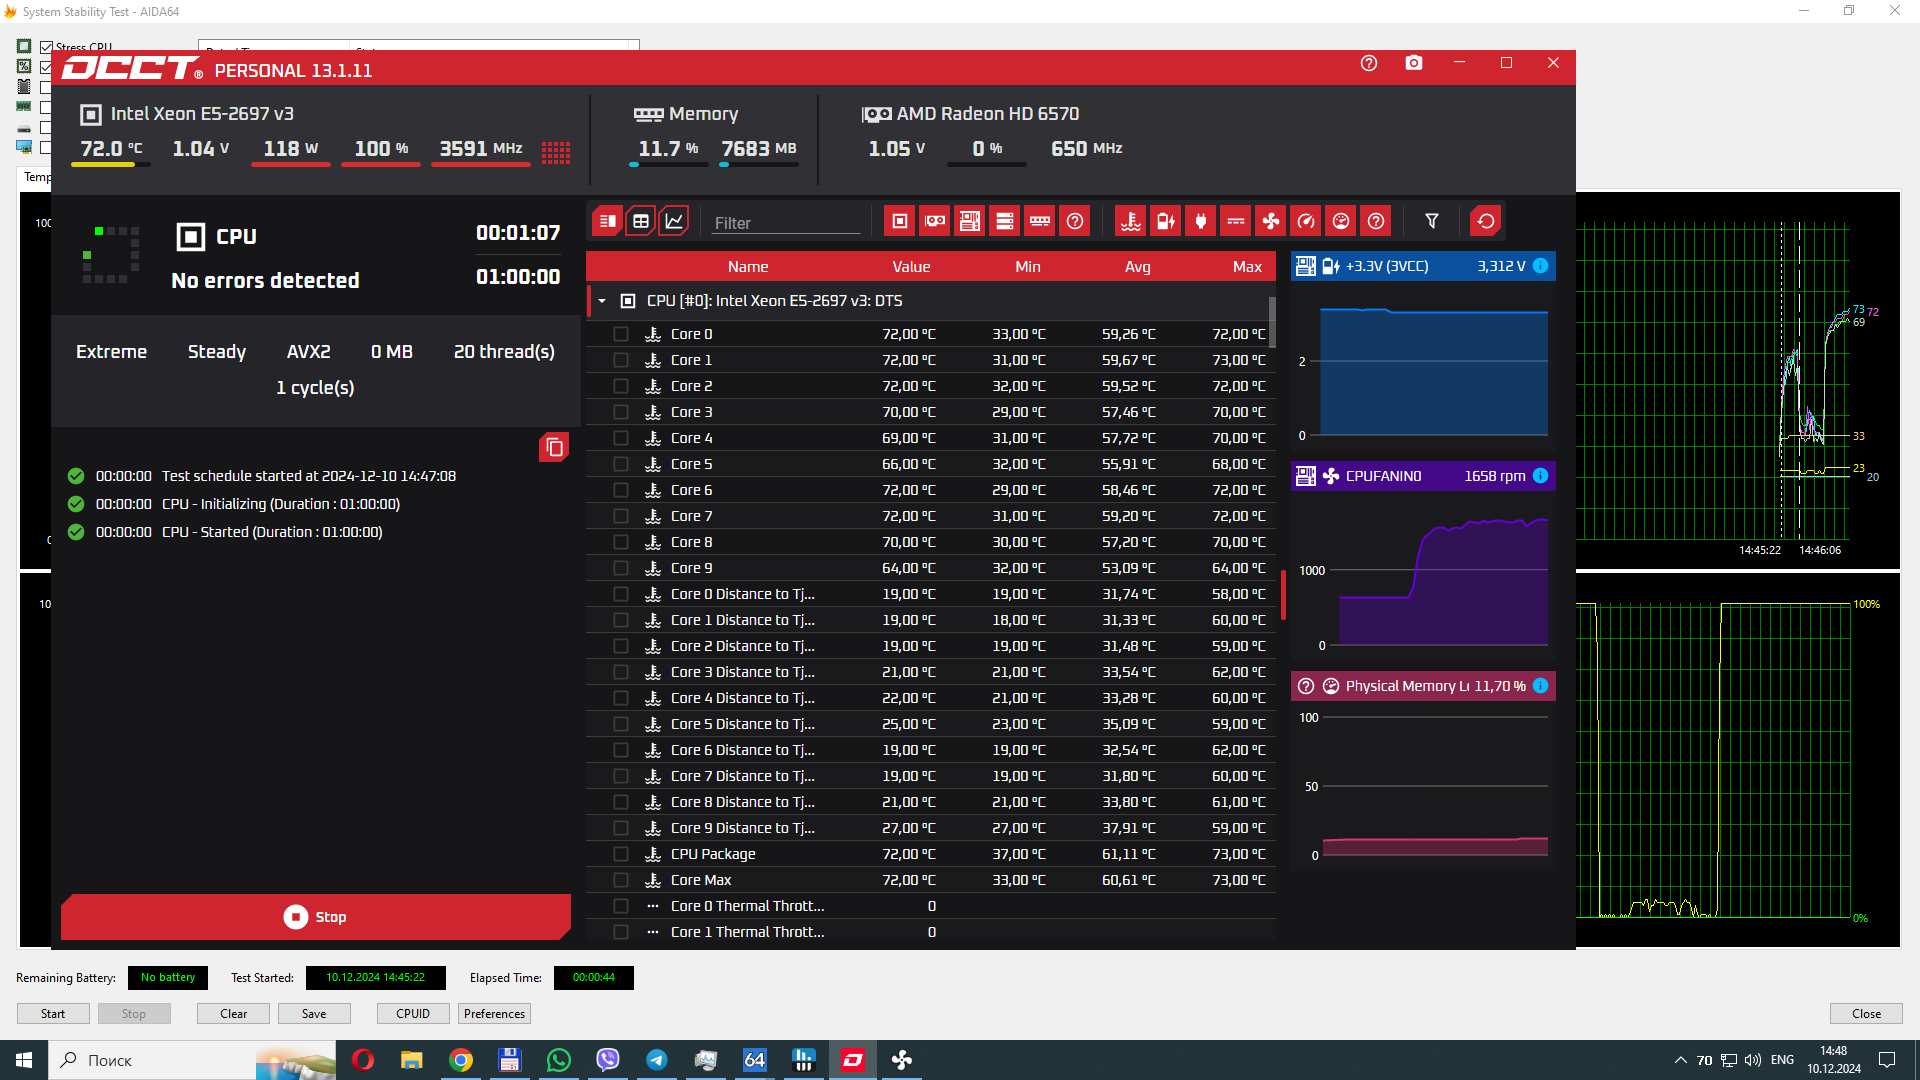This screenshot has height=1080, width=1920.
Task: Check the Core 5 row checkbox
Action: pos(621,464)
